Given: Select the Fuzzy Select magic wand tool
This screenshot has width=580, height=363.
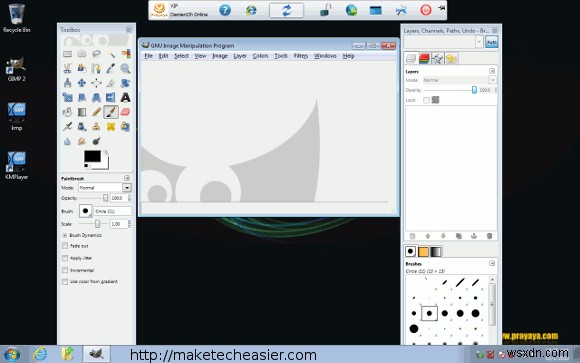Looking at the screenshot, I should [x=111, y=54].
